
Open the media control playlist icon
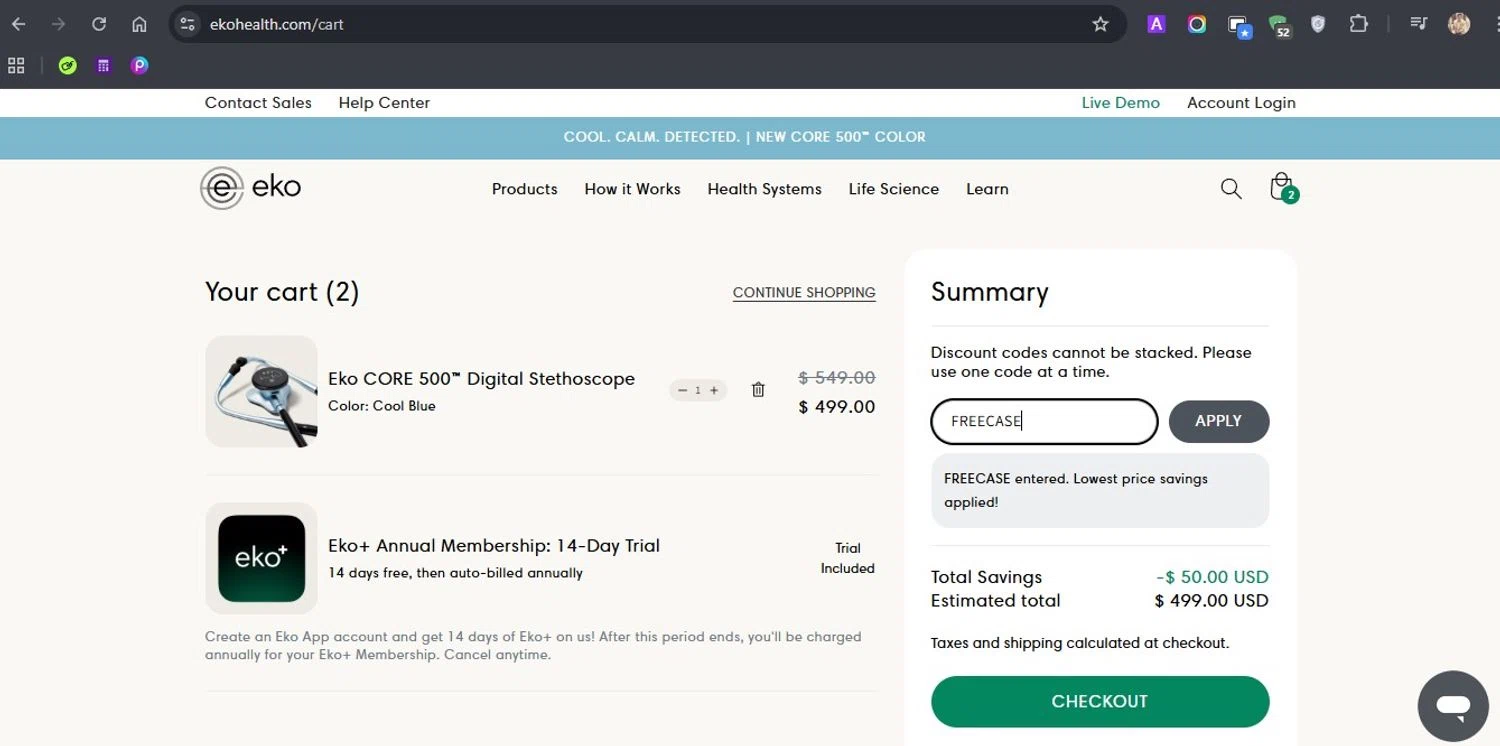coord(1418,24)
